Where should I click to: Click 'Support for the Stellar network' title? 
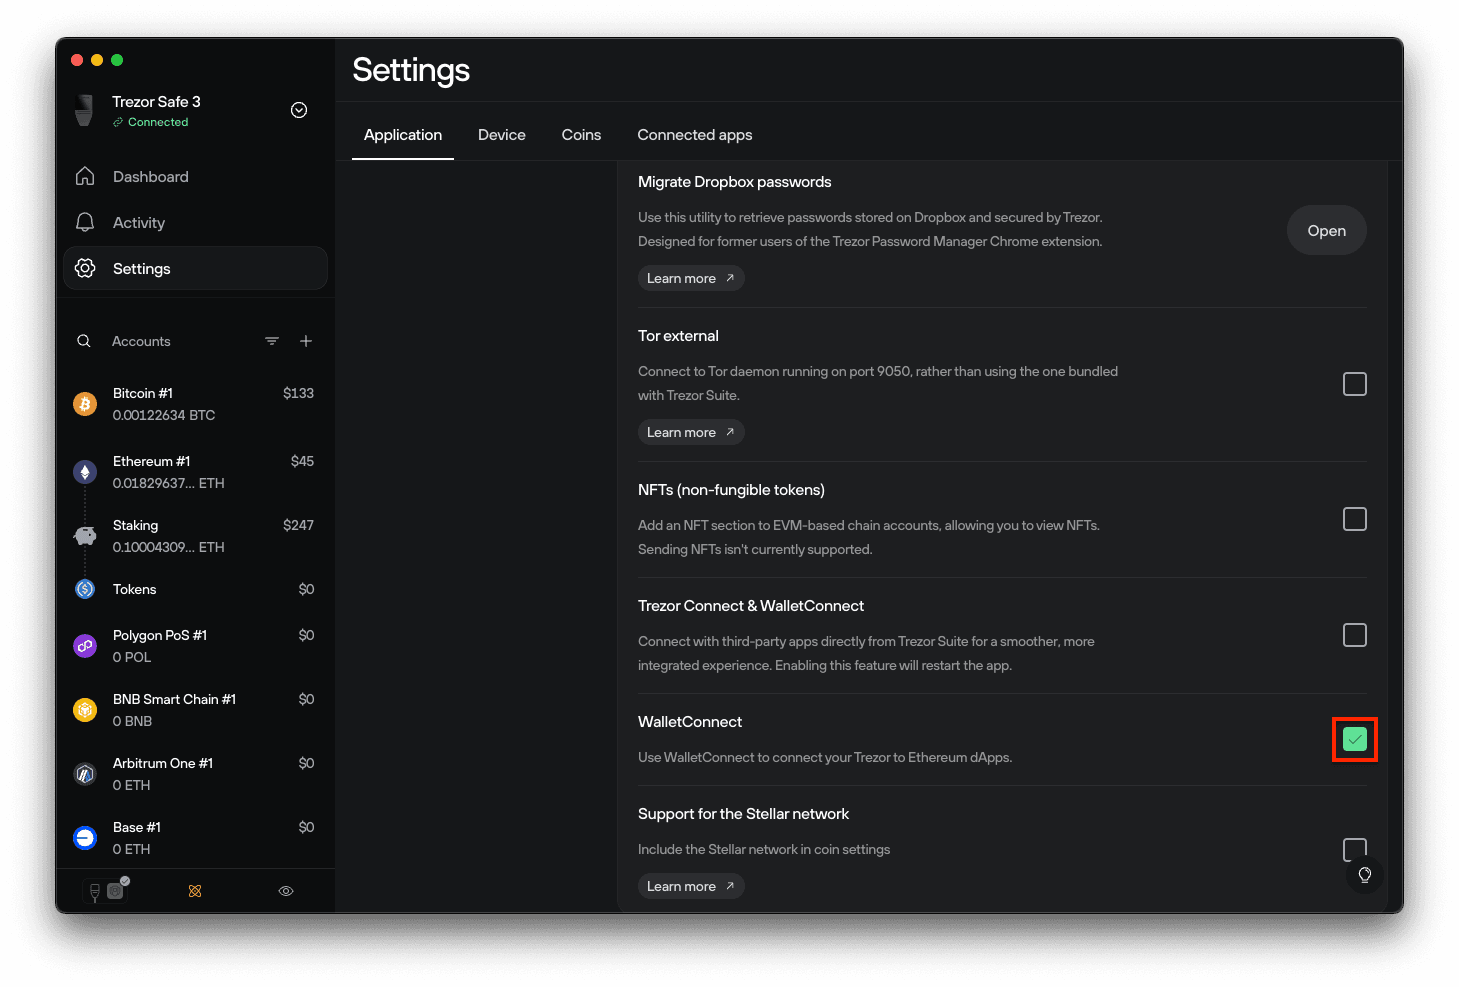743,814
